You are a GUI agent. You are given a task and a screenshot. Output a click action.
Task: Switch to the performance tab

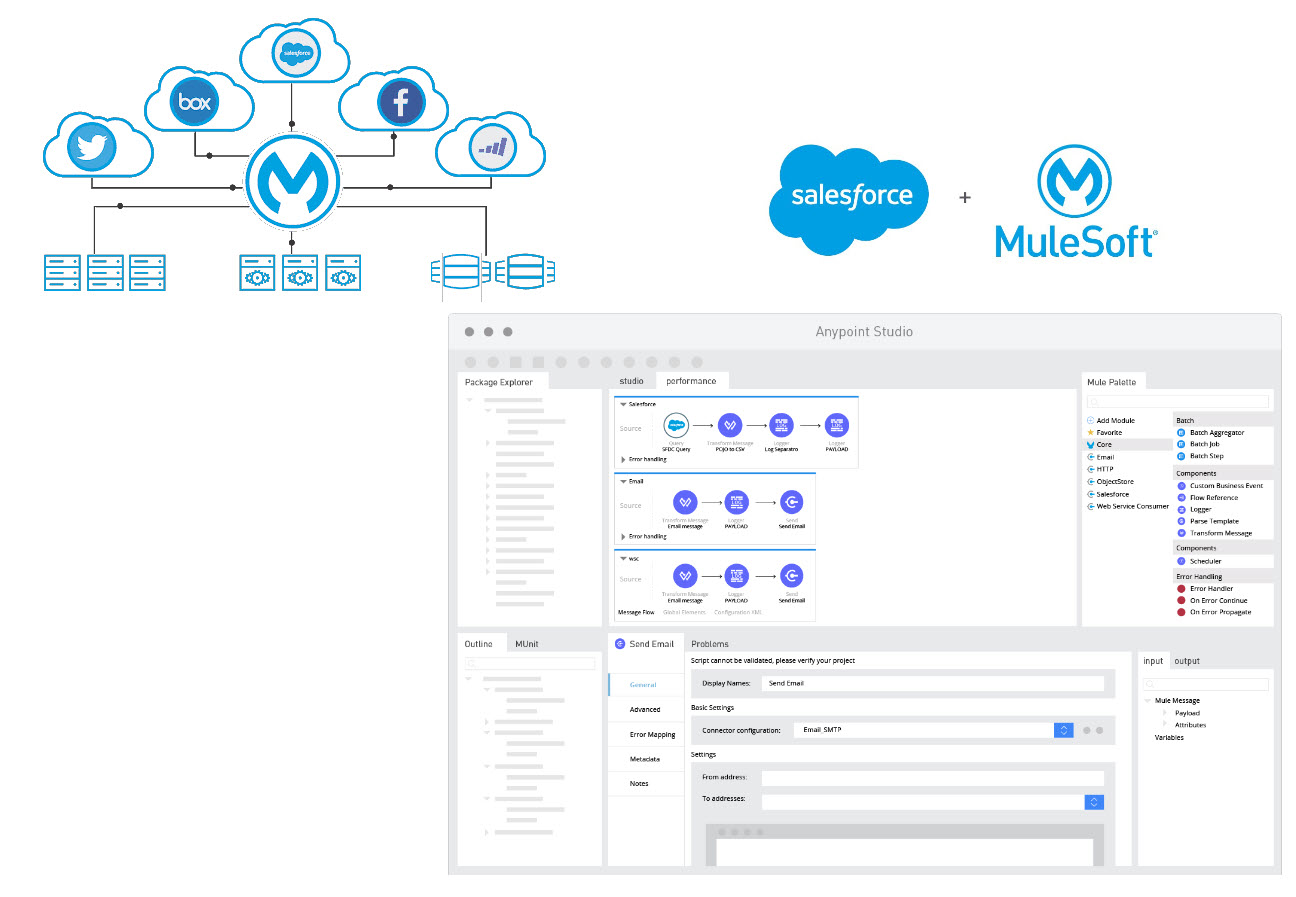(692, 381)
